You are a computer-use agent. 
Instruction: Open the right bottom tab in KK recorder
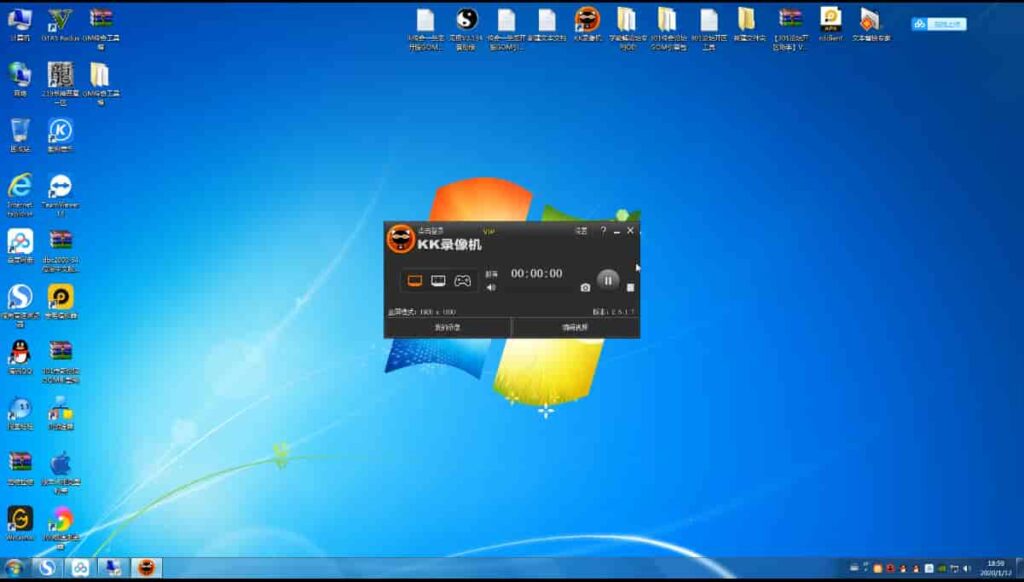575,327
